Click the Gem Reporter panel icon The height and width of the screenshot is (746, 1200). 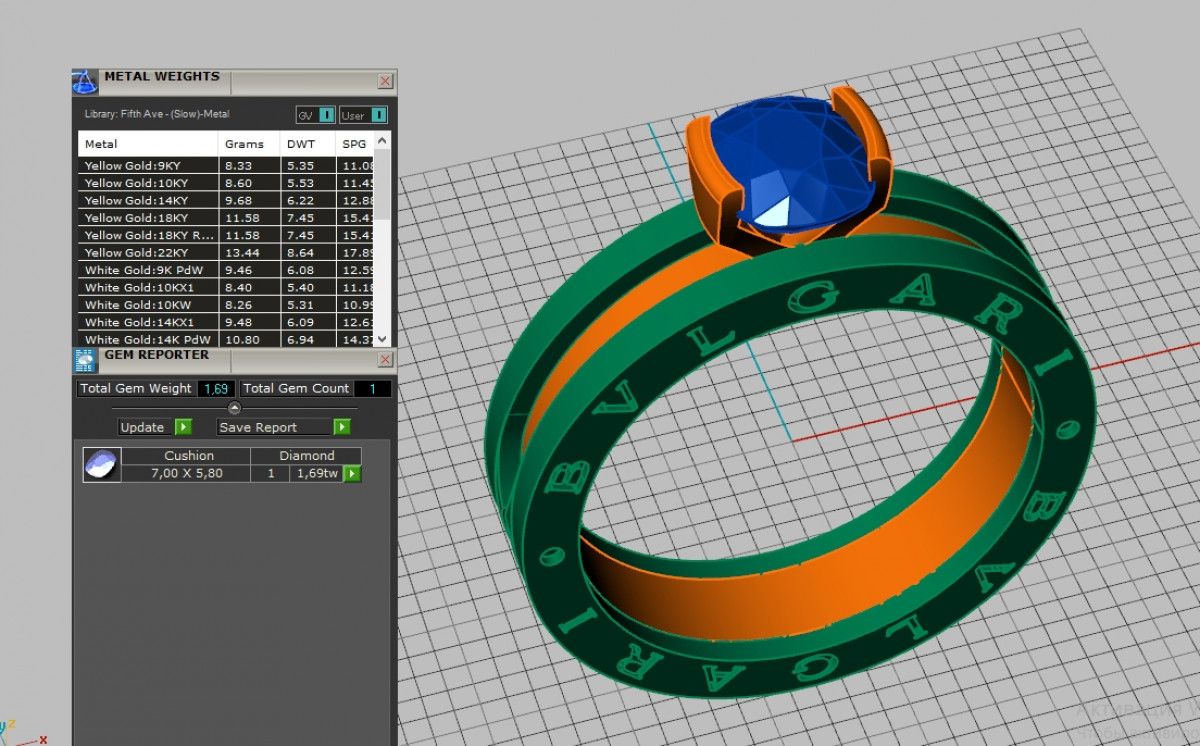click(x=85, y=361)
